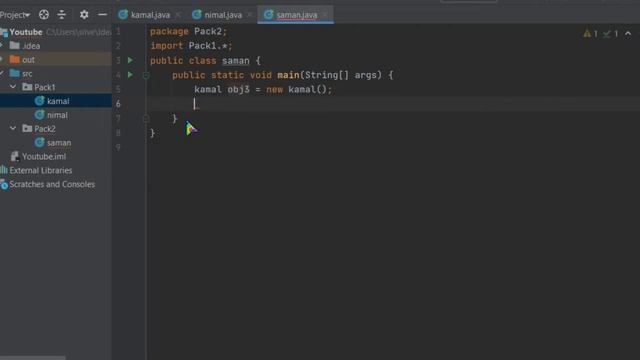The width and height of the screenshot is (640, 360).
Task: Open the Project view dropdown
Action: 15,15
